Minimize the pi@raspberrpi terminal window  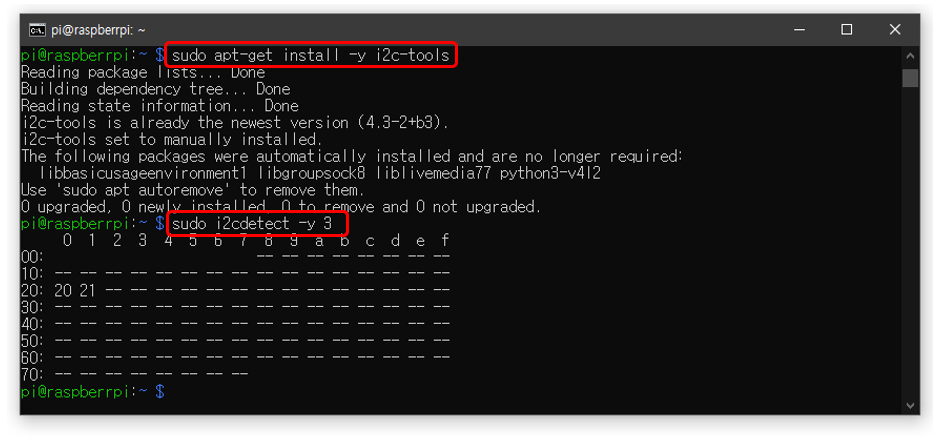tap(800, 30)
